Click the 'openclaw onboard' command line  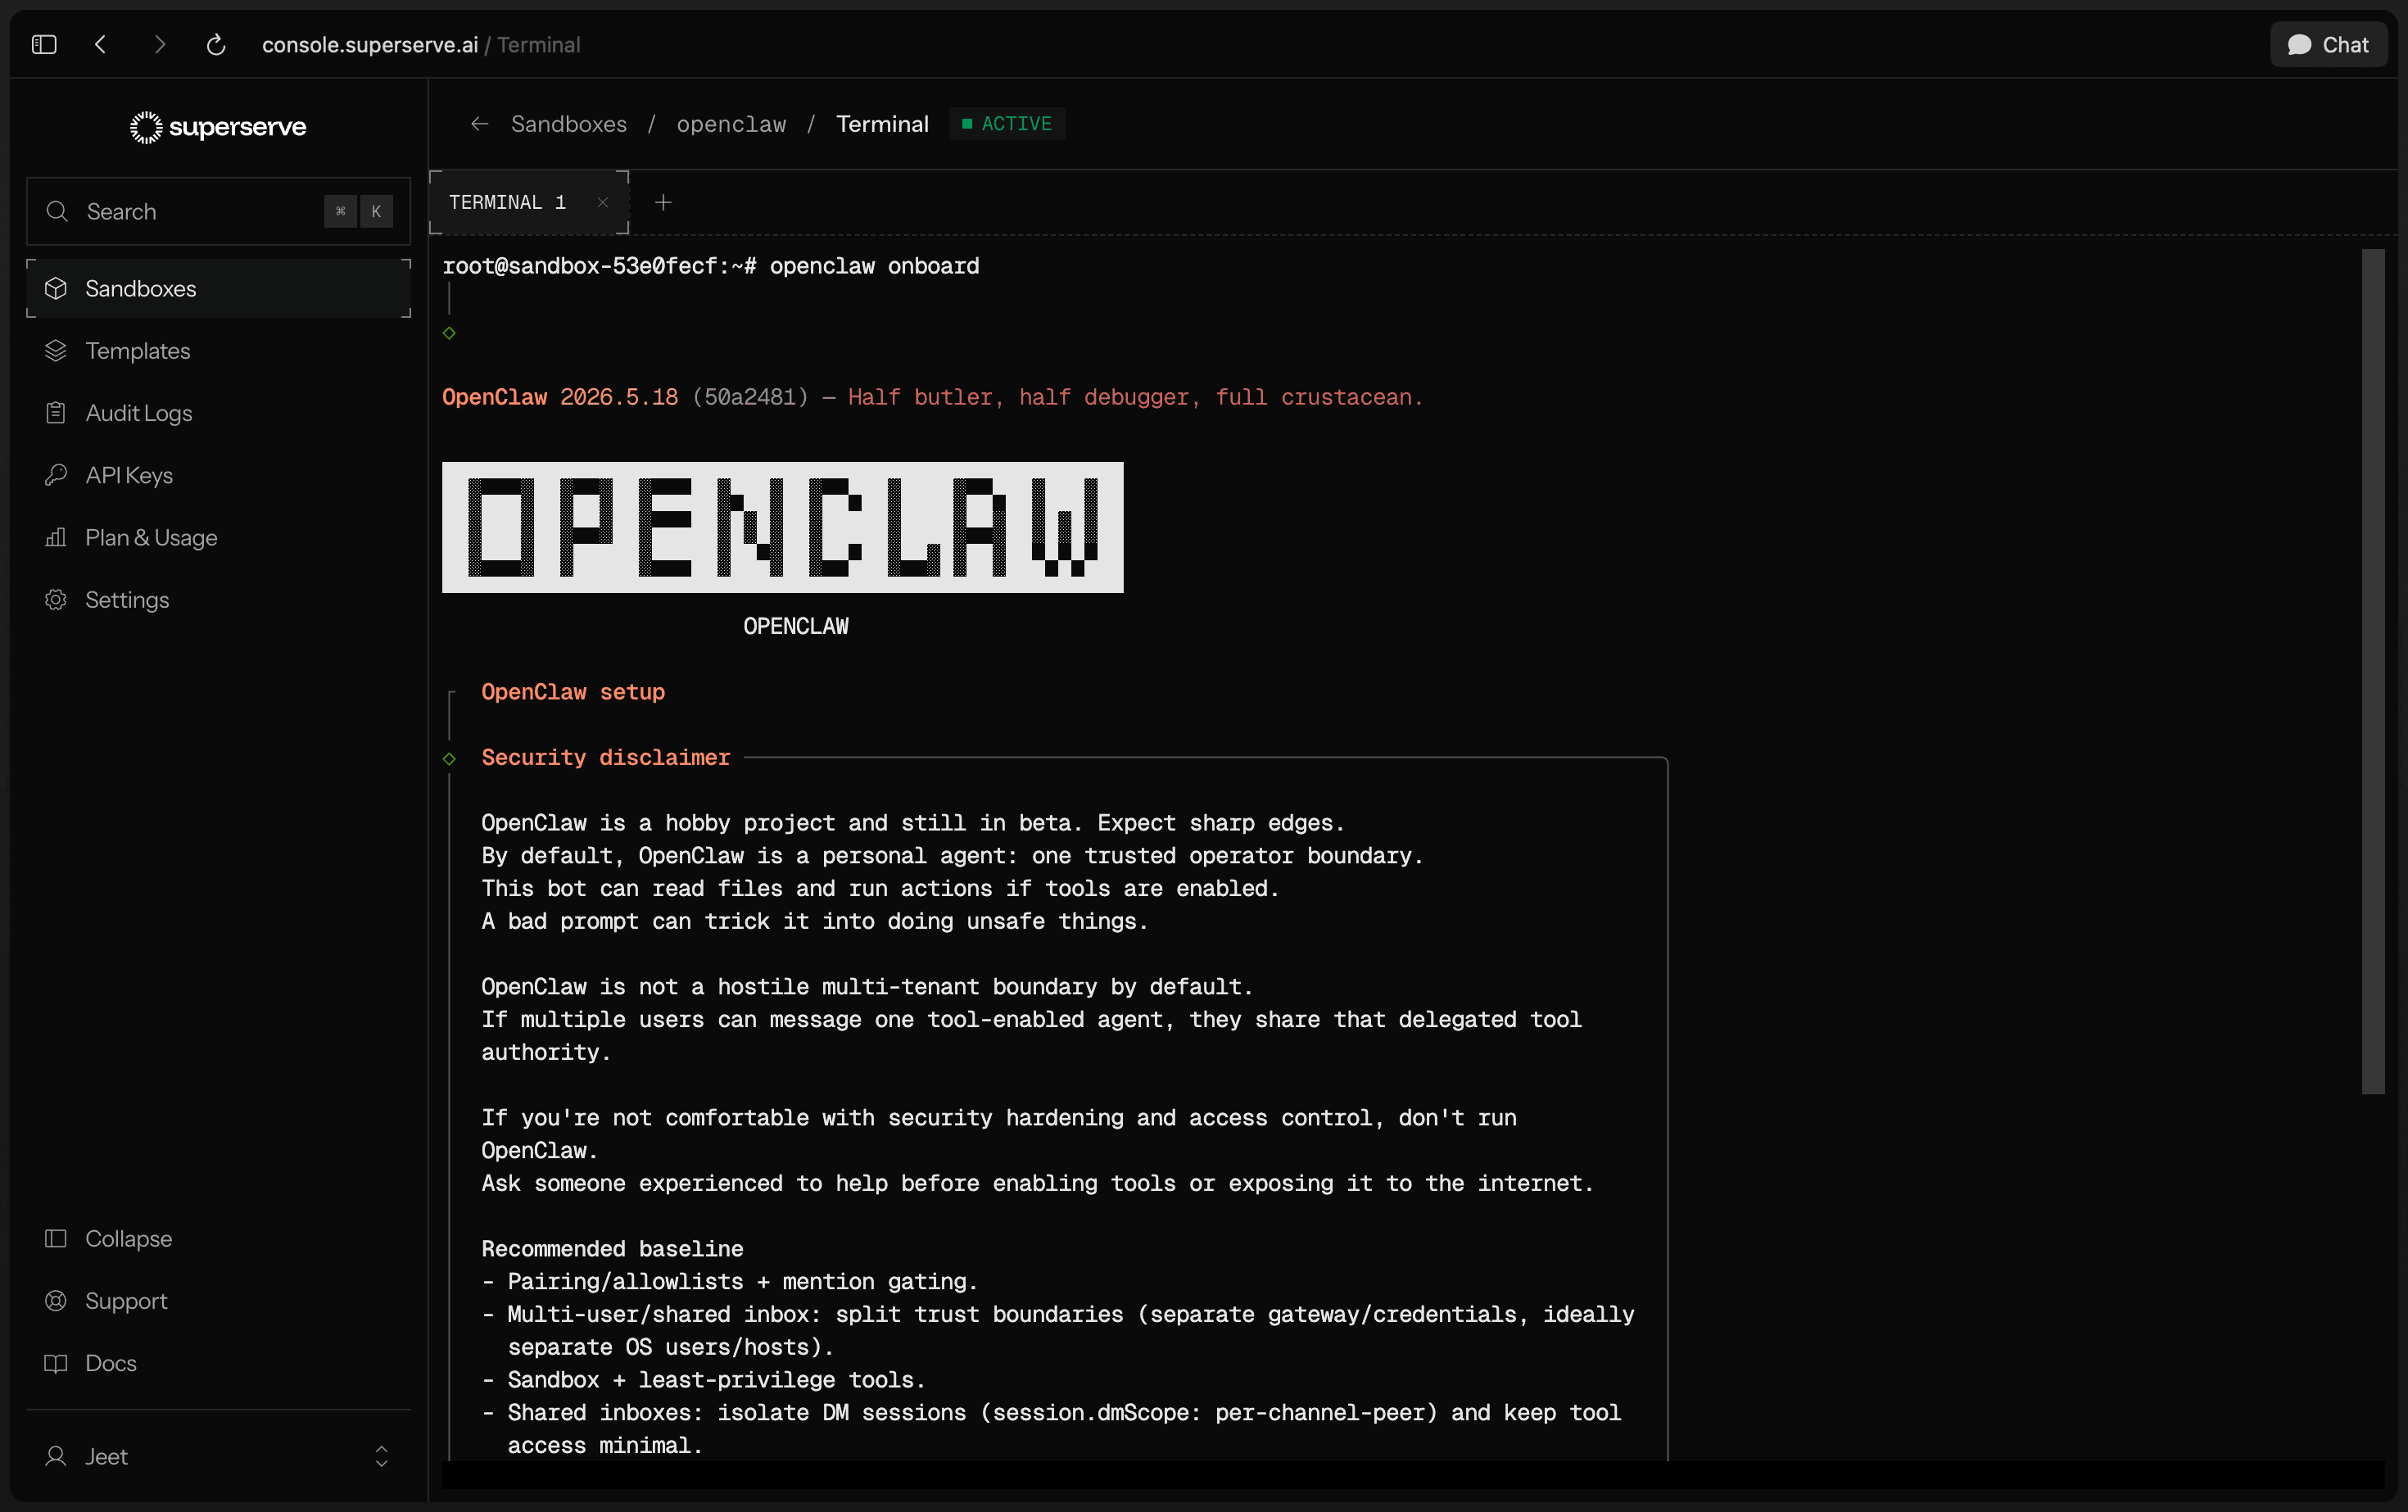pyautogui.click(x=711, y=266)
